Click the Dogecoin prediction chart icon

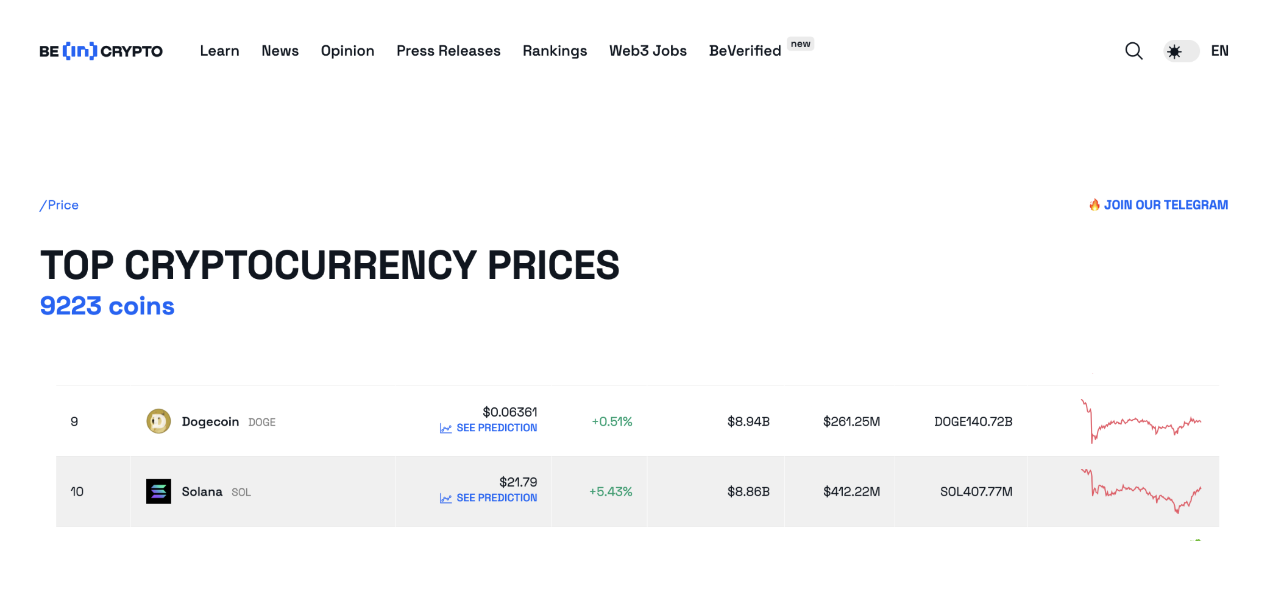(446, 429)
